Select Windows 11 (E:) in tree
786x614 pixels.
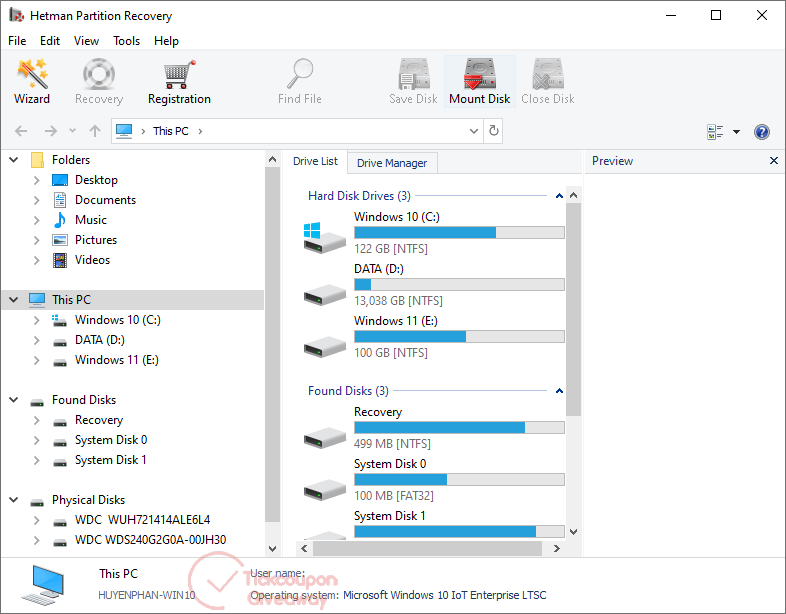coord(117,360)
